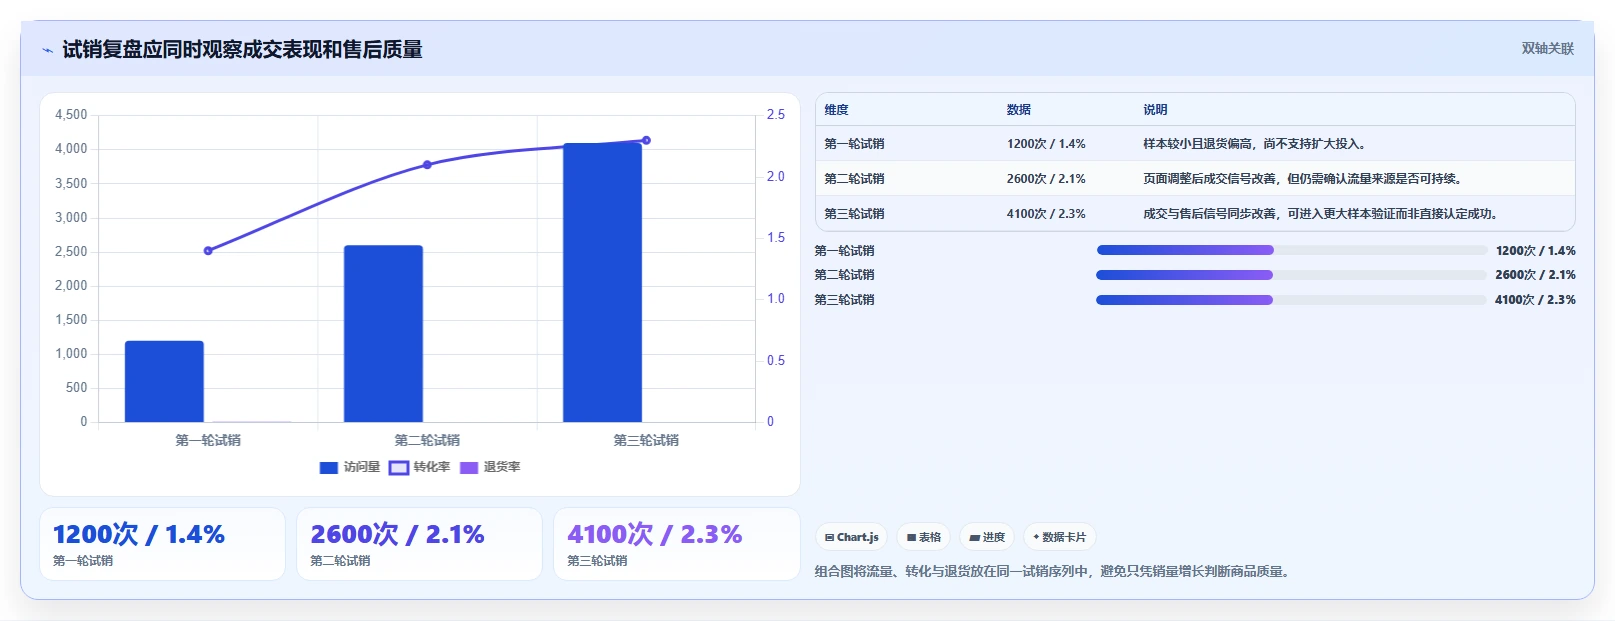Click line point above 第一轮试销
The image size is (1615, 621).
208,250
